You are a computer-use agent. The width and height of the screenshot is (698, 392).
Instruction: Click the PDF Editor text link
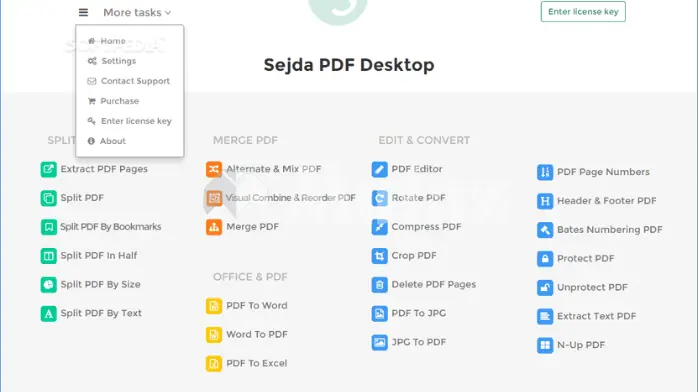click(417, 169)
